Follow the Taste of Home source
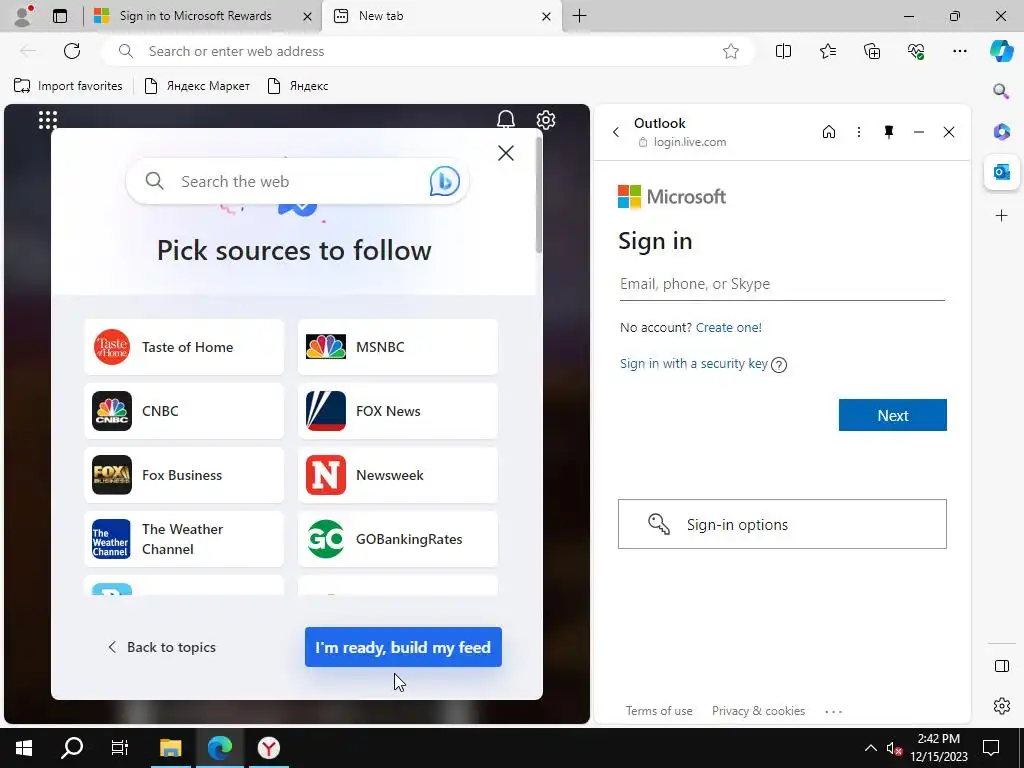This screenshot has height=768, width=1024. [184, 347]
